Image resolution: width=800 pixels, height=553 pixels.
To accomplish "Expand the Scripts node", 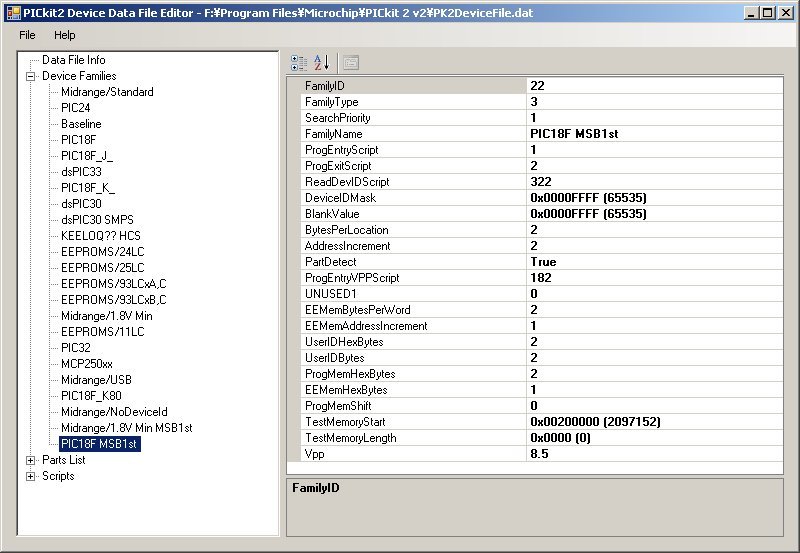I will coord(31,476).
